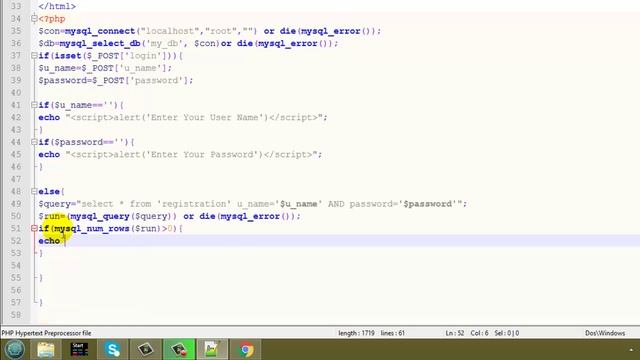Click the closing brace on line 57
The width and height of the screenshot is (640, 360).
[x=41, y=302]
